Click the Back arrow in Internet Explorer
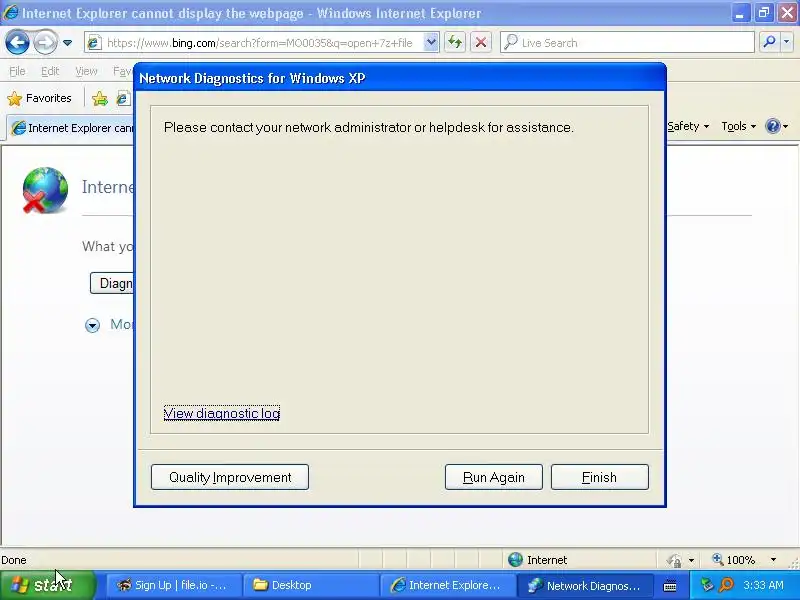The image size is (800, 600). click(17, 43)
